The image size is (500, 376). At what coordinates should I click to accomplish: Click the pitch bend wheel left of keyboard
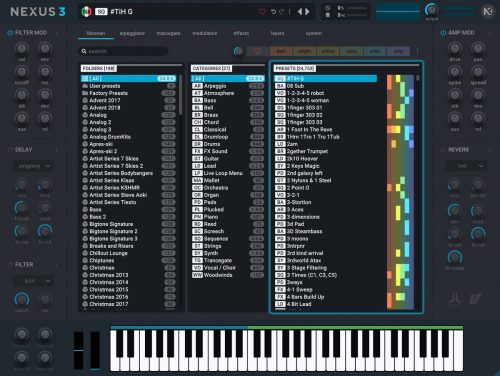pyautogui.click(x=79, y=350)
